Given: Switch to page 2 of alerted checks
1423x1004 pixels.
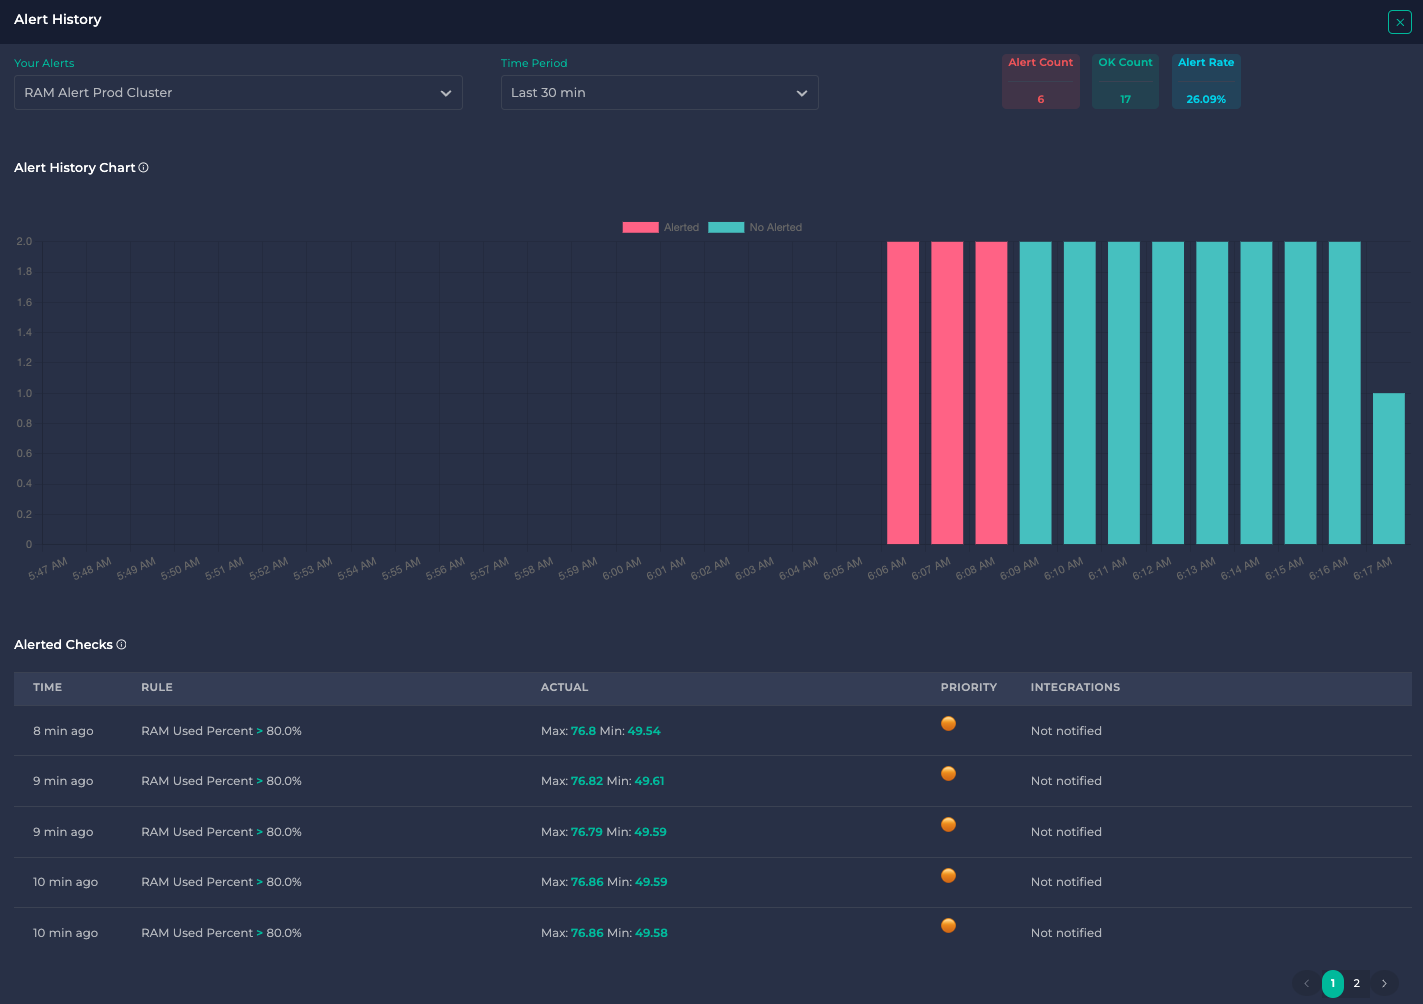Looking at the screenshot, I should pos(1357,984).
